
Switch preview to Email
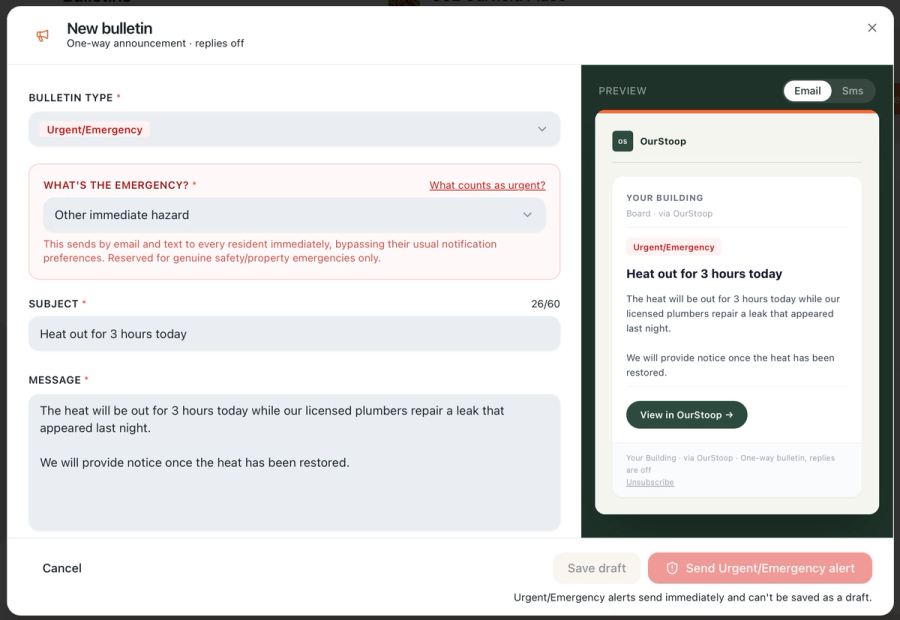[x=807, y=91]
